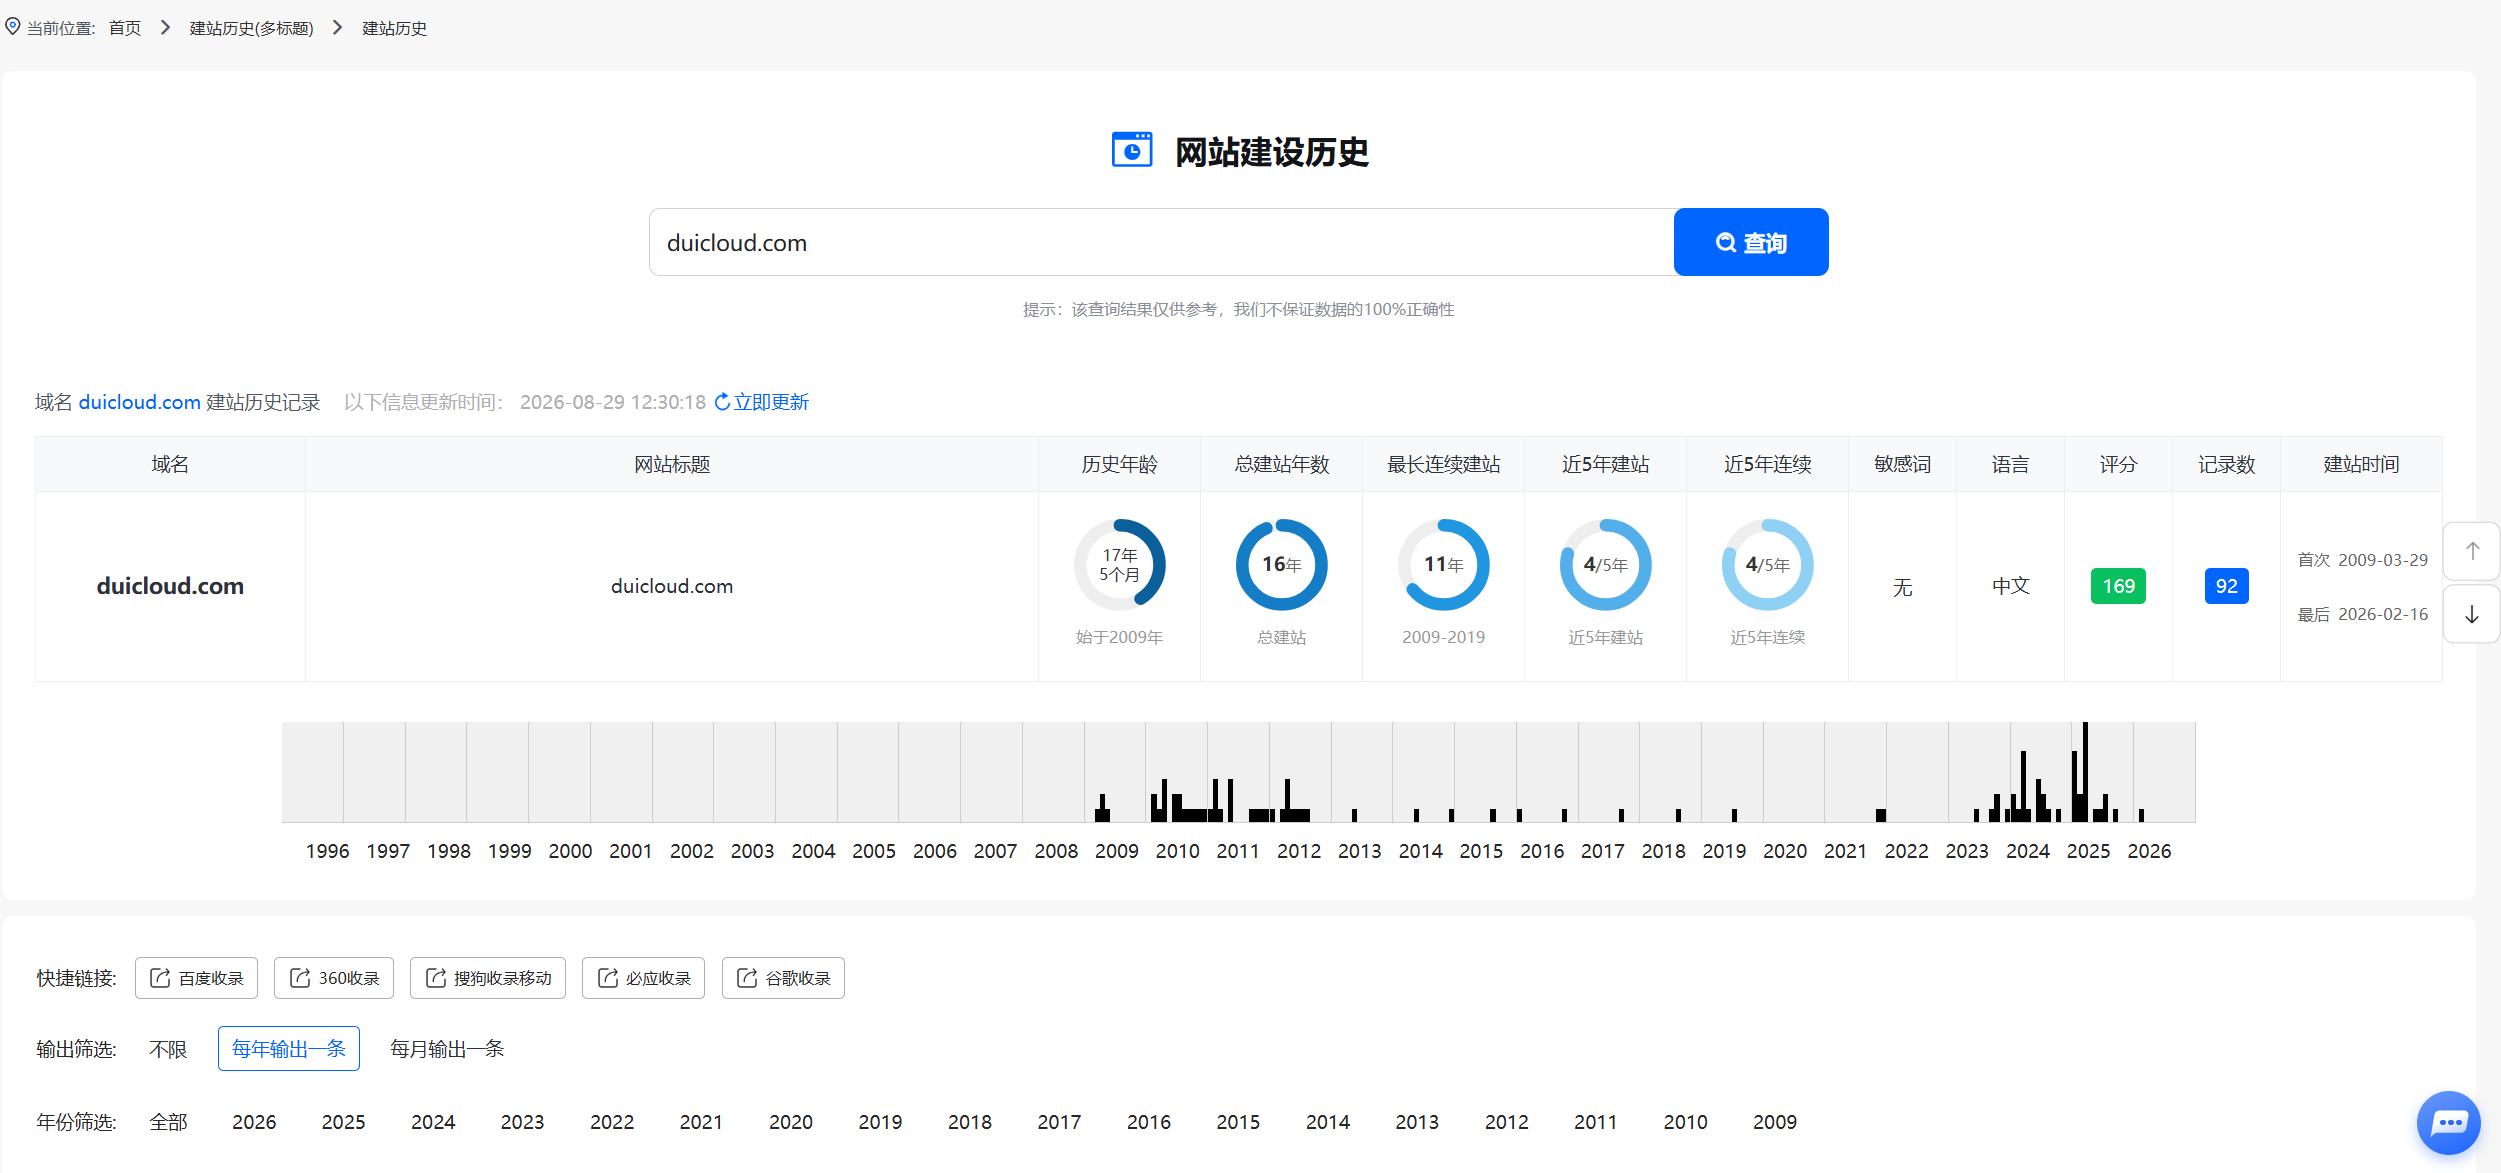This screenshot has height=1173, width=2501.
Task: Filter records by year 2023
Action: (522, 1122)
